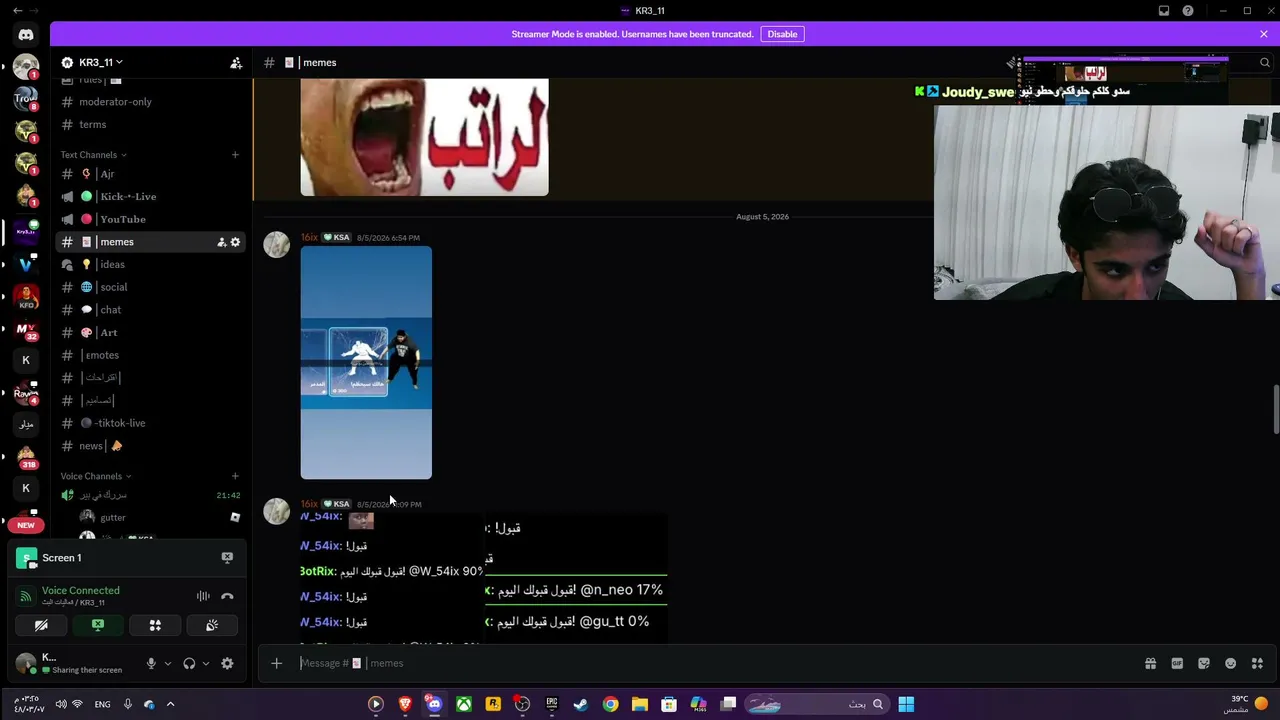Open File Explorer from the taskbar

pyautogui.click(x=640, y=704)
